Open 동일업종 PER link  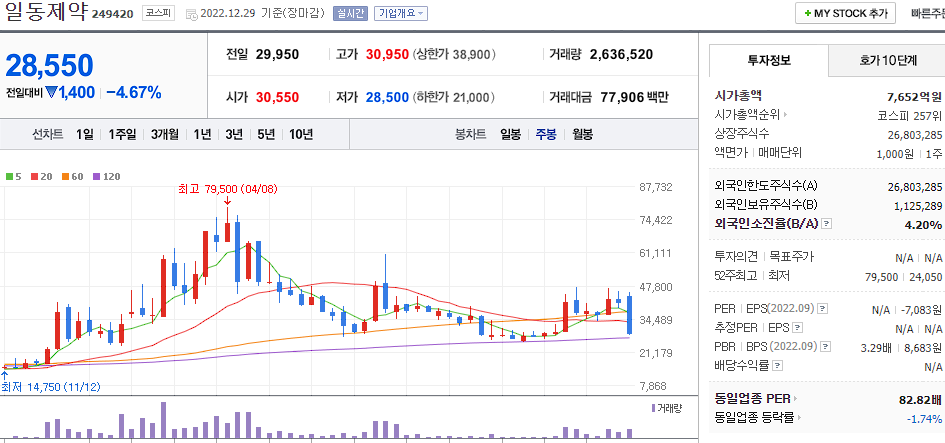(x=755, y=398)
